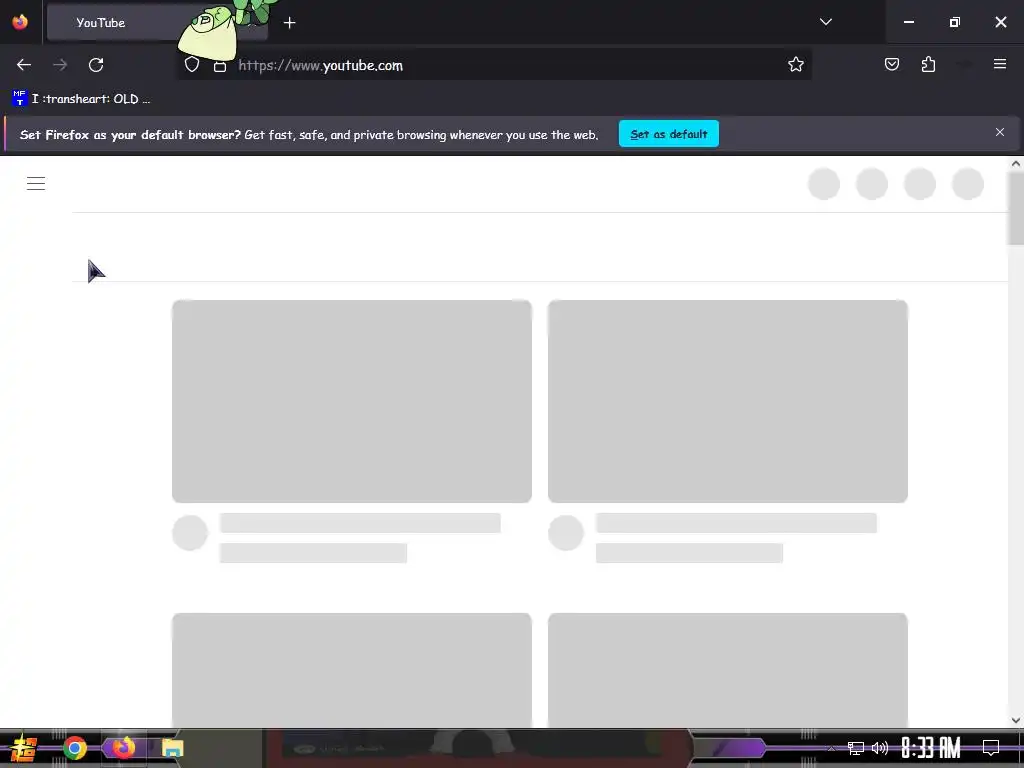Minimize the Firefox window
Viewport: 1024px width, 768px height.
tap(908, 22)
